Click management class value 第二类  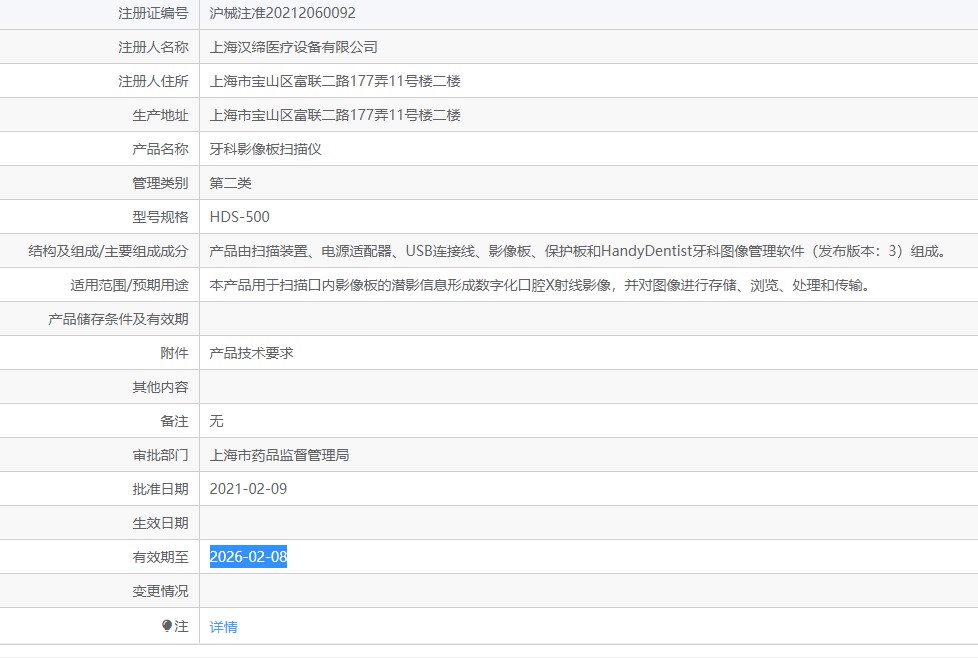[231, 183]
